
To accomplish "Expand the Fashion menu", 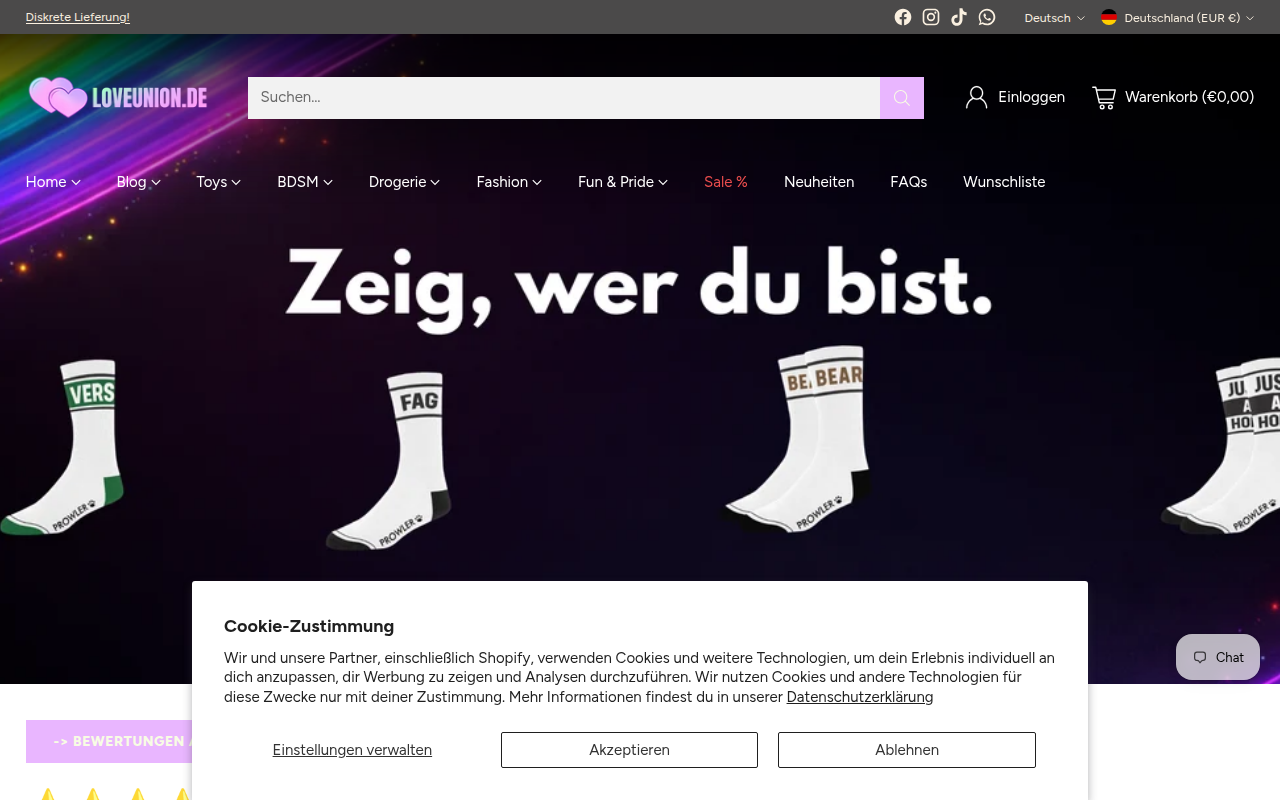I will [509, 182].
